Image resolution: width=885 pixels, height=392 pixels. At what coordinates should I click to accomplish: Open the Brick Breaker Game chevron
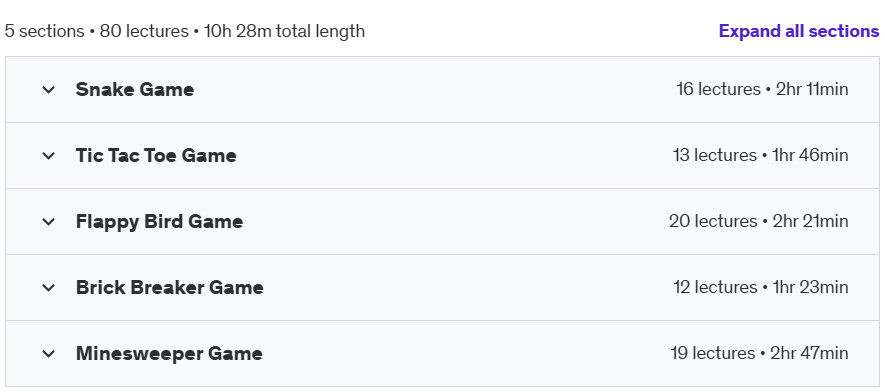49,288
